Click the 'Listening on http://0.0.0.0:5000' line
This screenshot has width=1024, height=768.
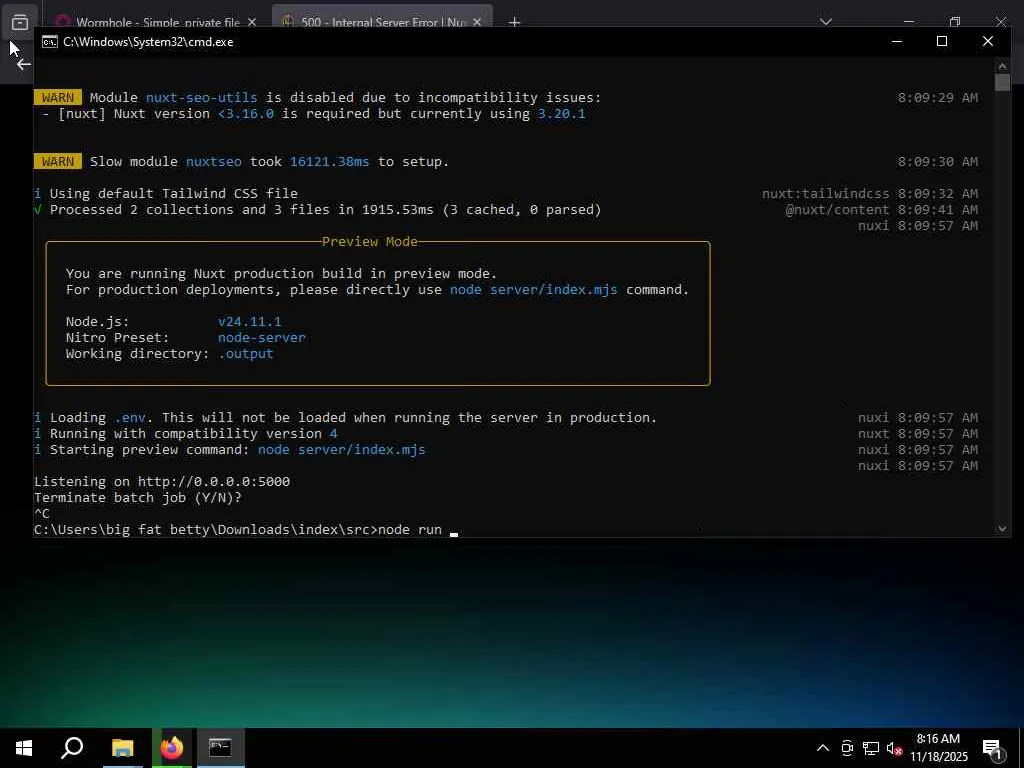click(162, 481)
